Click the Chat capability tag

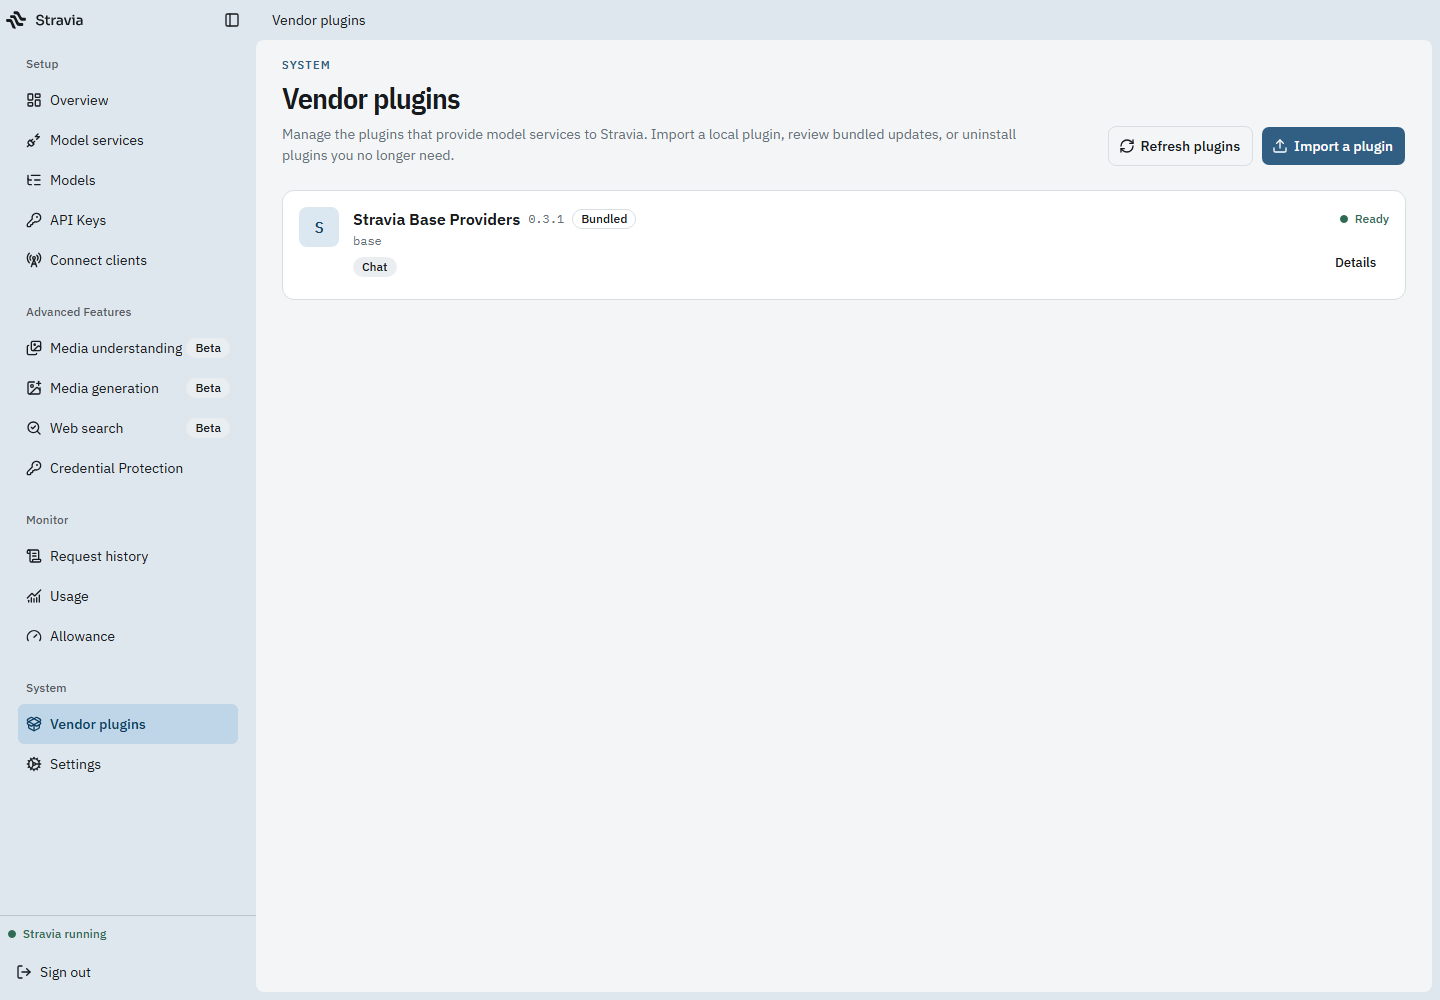point(374,267)
